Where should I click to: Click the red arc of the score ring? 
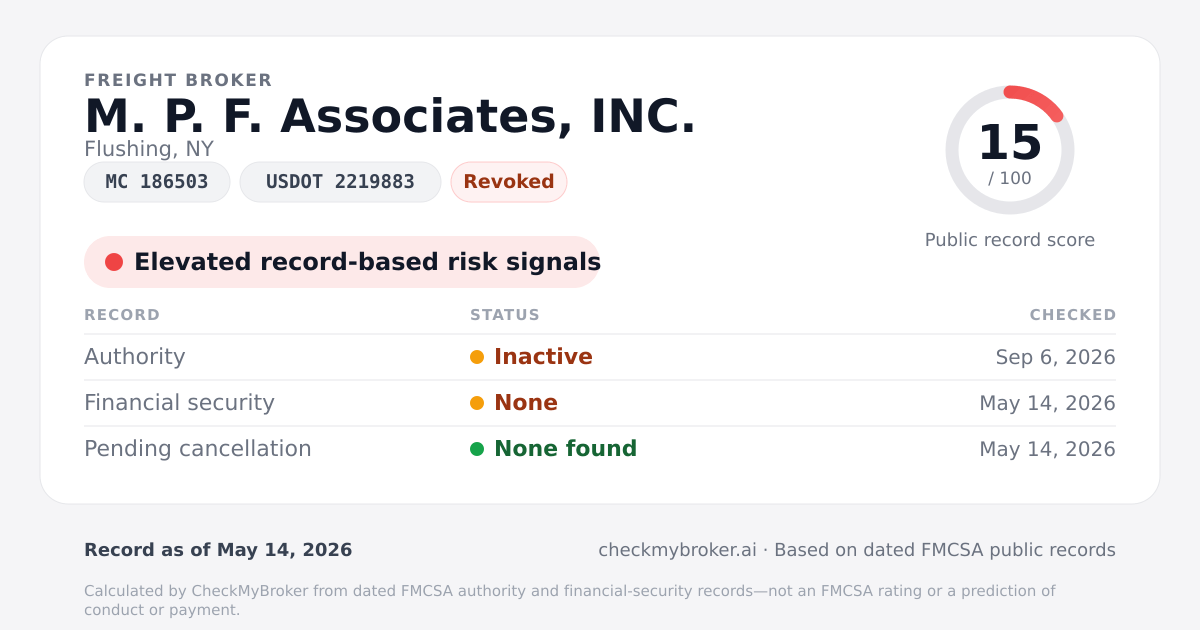[1037, 100]
